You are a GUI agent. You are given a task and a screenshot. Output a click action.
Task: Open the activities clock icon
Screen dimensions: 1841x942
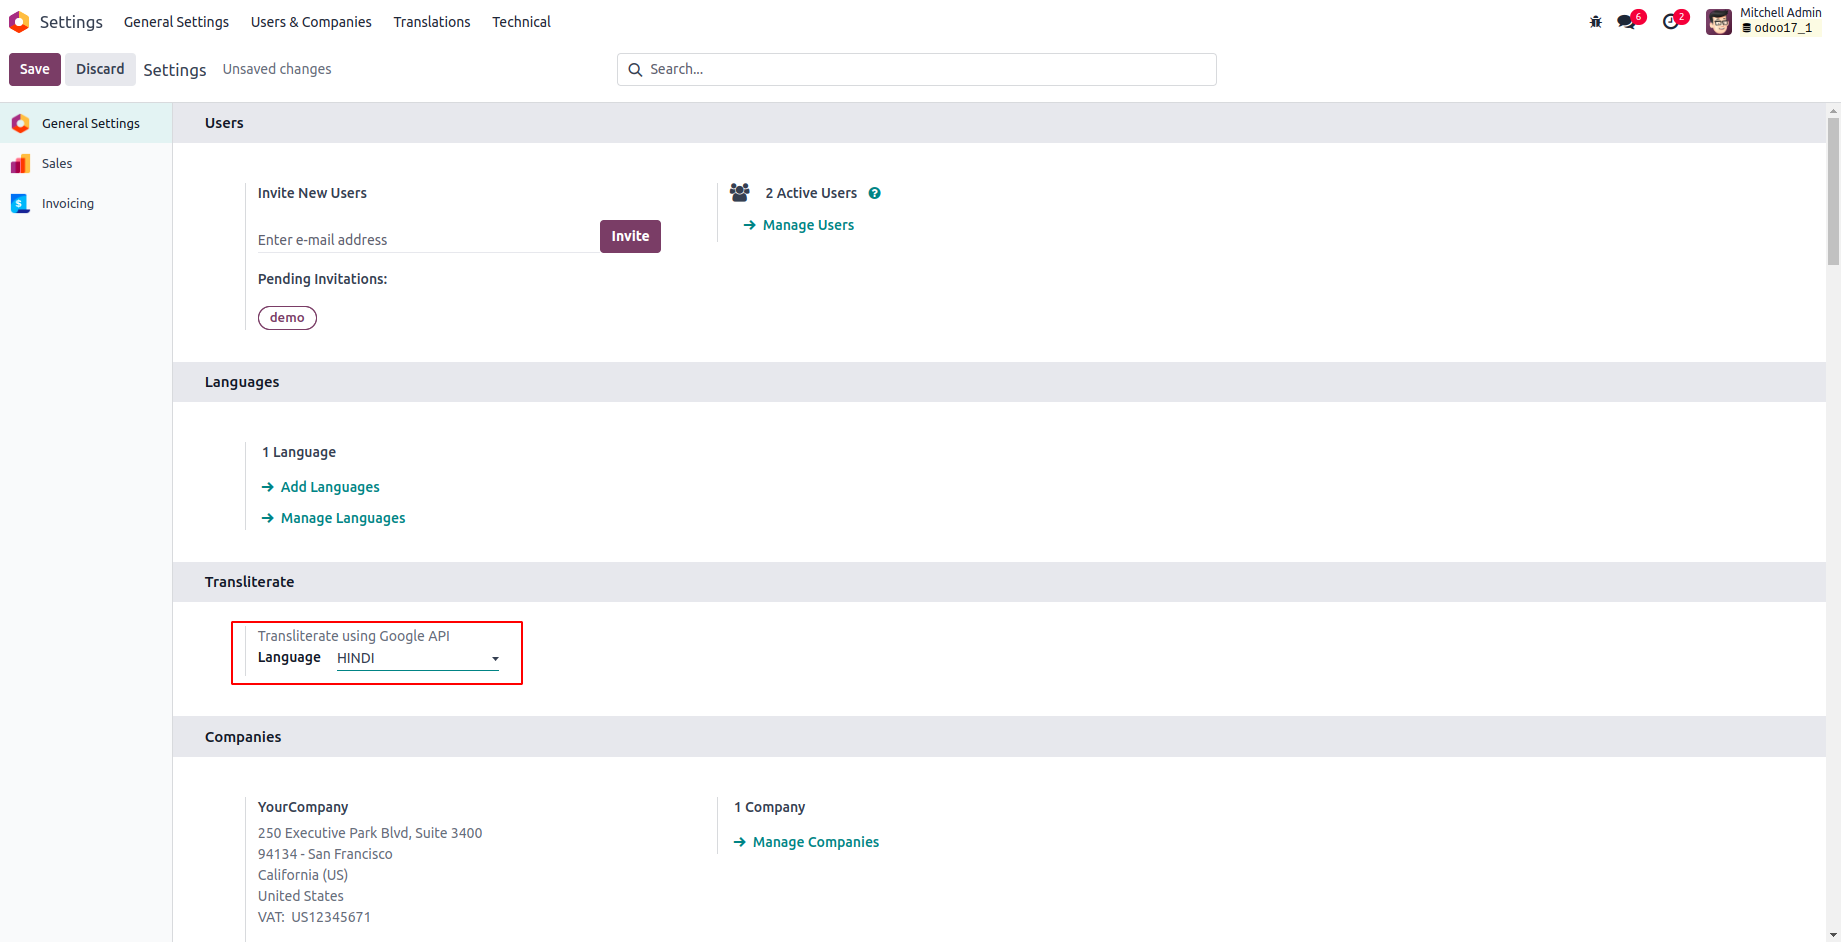(x=1670, y=22)
